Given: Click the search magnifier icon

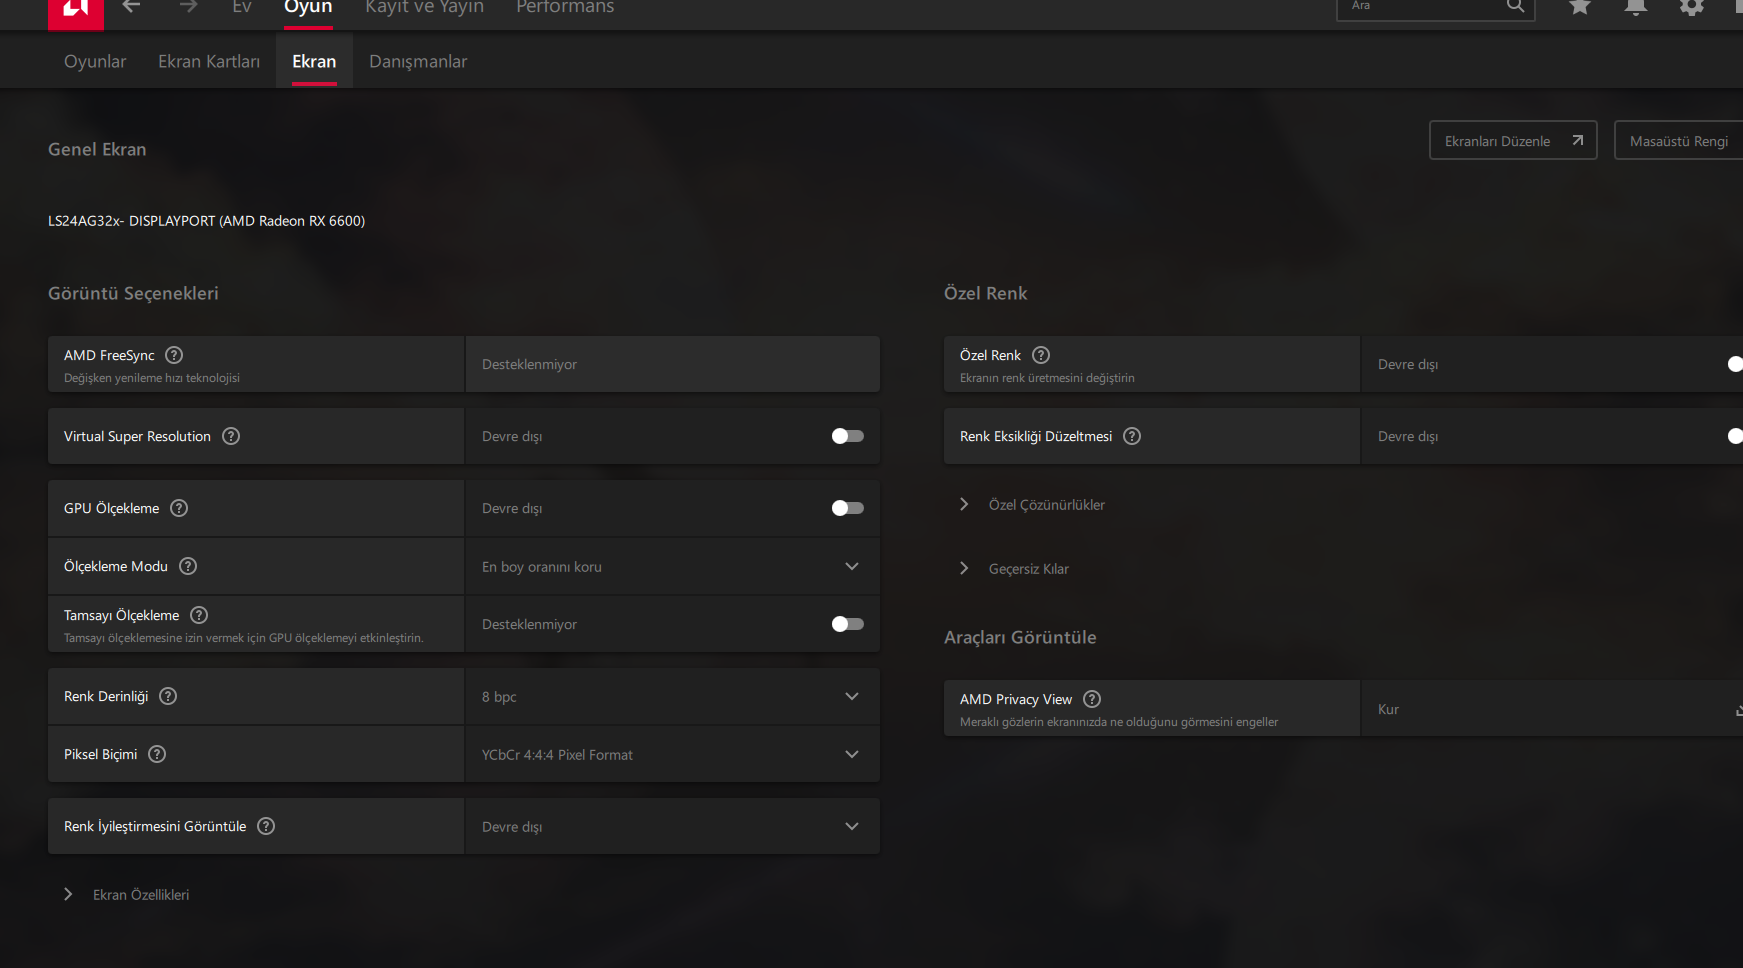Looking at the screenshot, I should coord(1516,6).
